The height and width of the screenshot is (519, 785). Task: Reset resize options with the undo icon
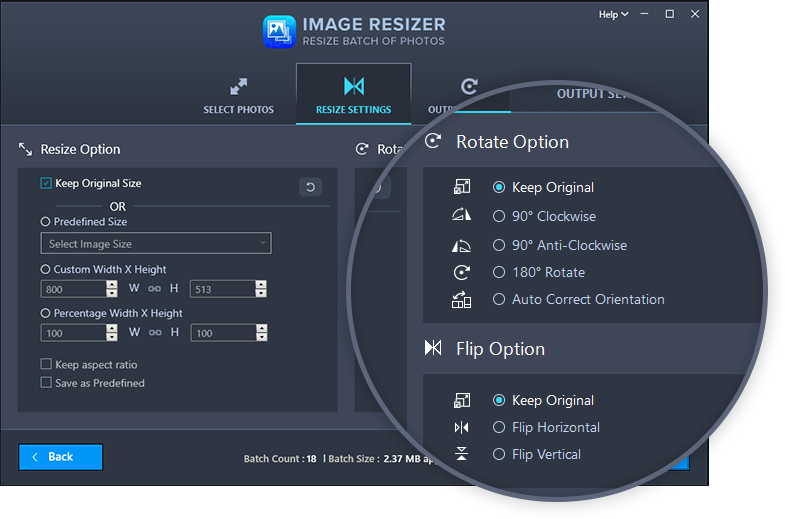(310, 187)
